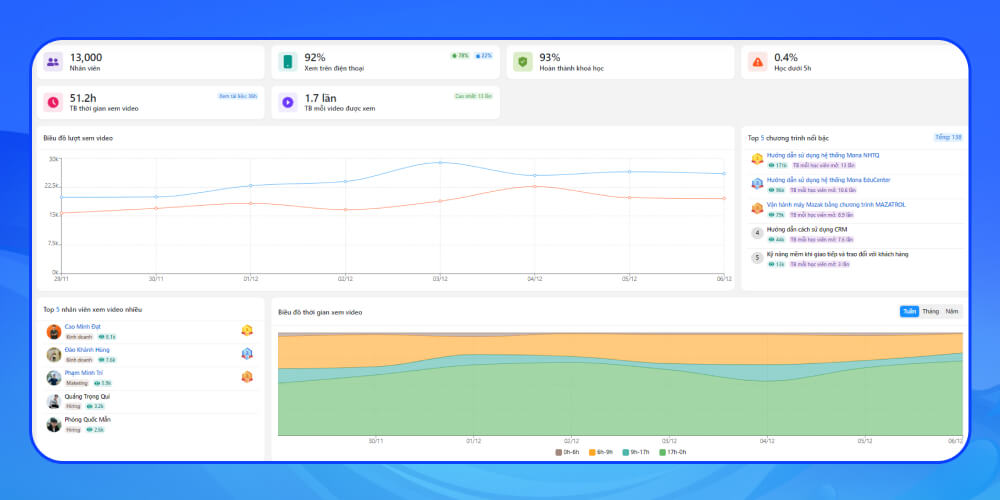The image size is (1000, 500).
Task: Switch time chart to Tuần view
Action: (909, 311)
